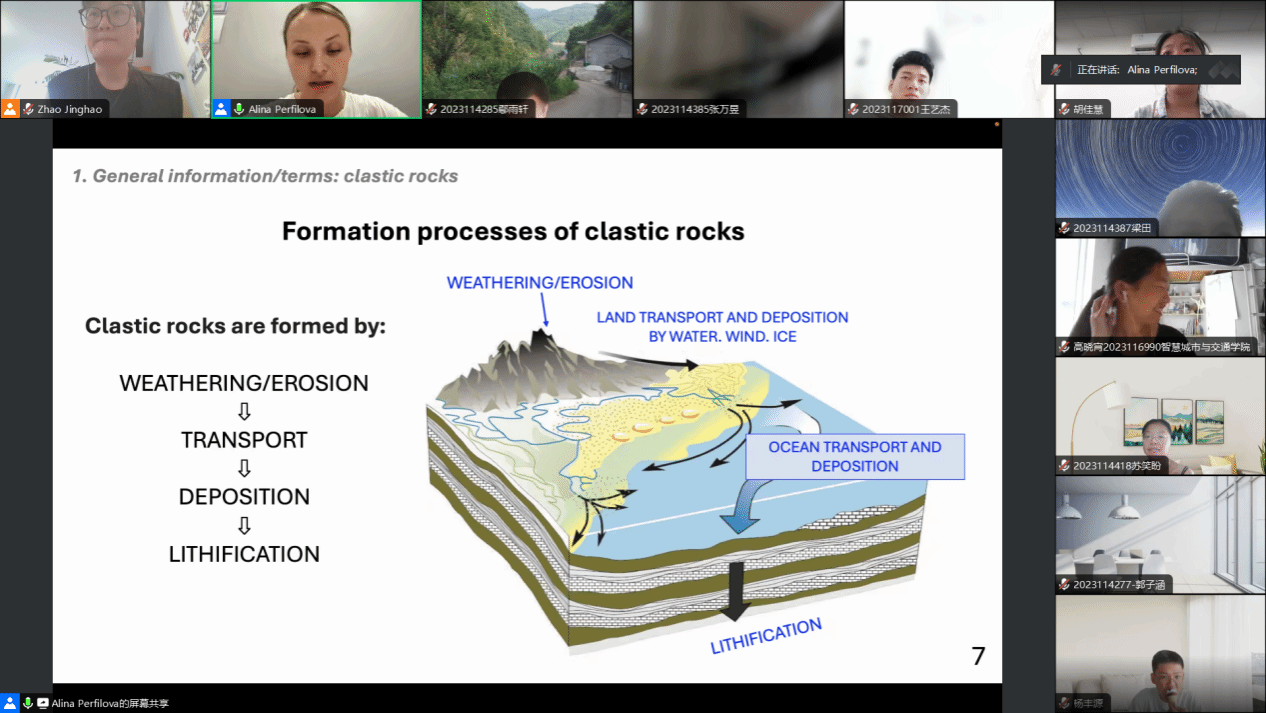Click Alina Perfilova's green microphone icon
This screenshot has width=1266, height=713.
[239, 109]
